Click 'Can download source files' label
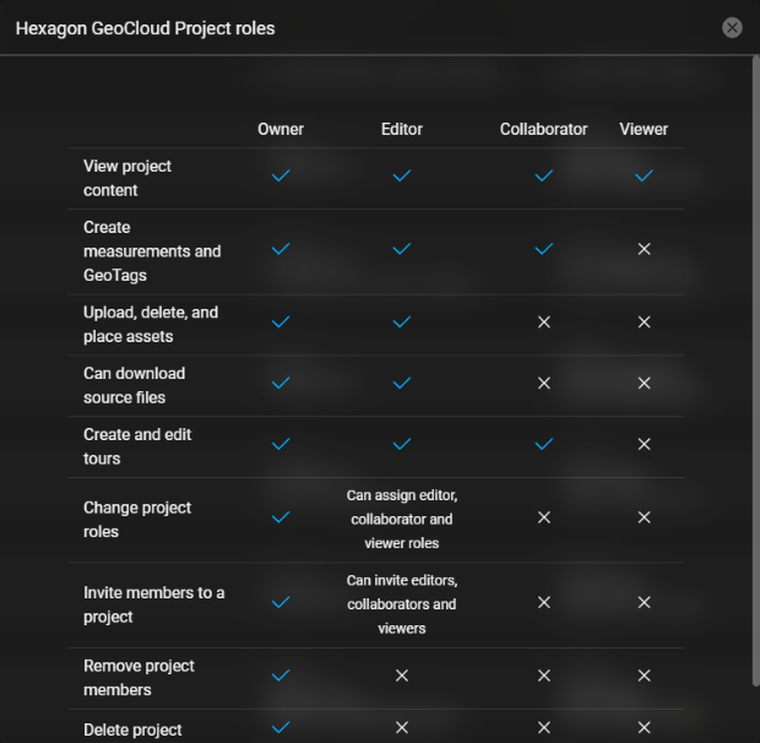Image resolution: width=760 pixels, height=743 pixels. coord(134,385)
